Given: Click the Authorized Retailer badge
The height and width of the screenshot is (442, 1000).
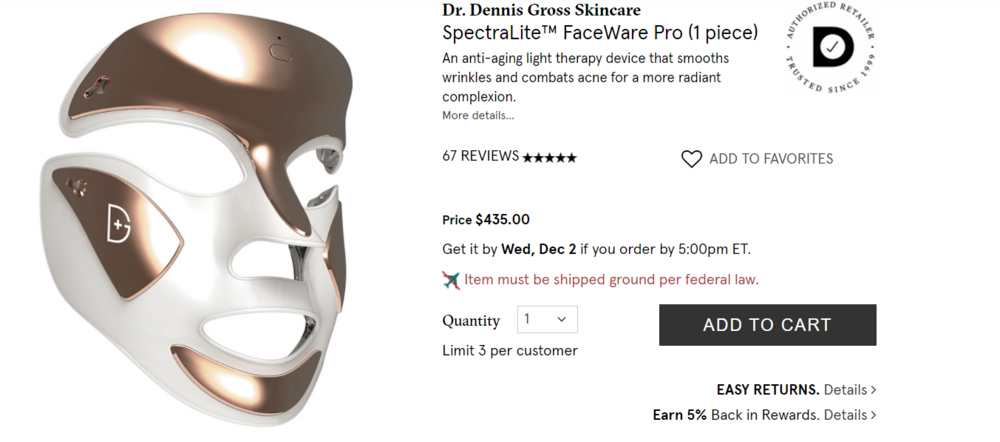Looking at the screenshot, I should [x=830, y=47].
